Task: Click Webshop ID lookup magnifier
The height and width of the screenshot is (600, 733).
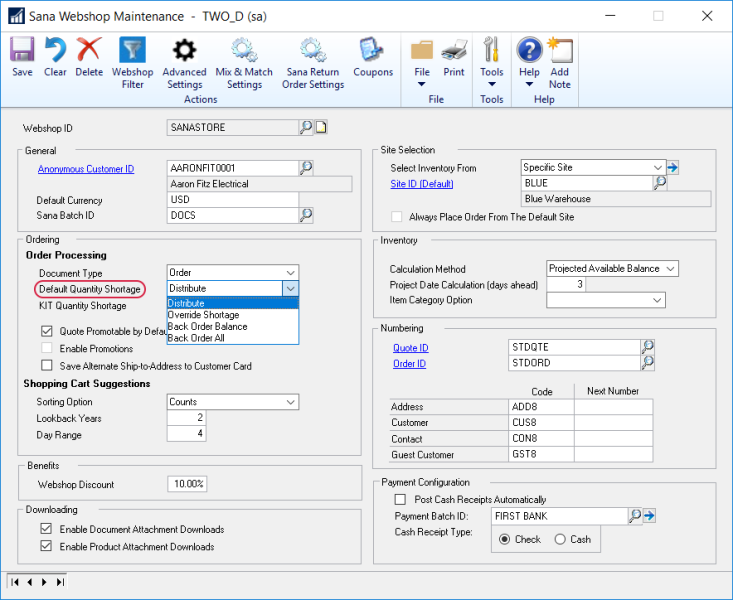Action: 306,127
